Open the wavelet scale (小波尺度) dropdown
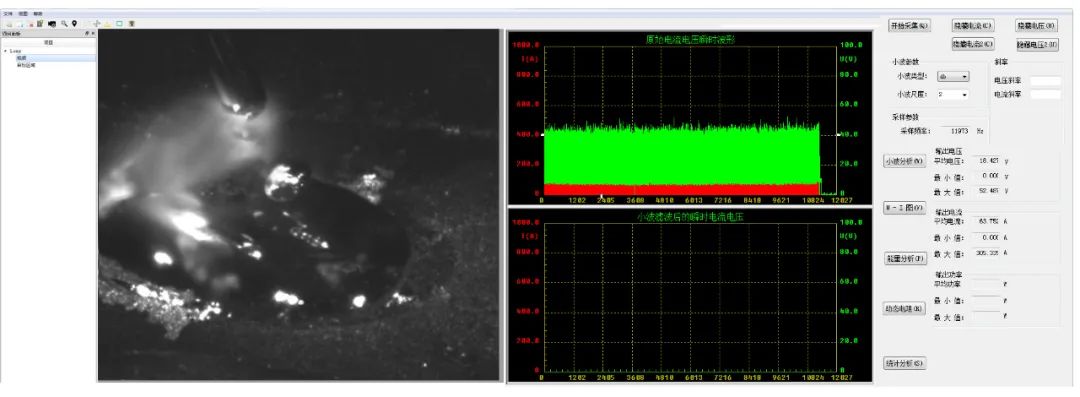 pyautogui.click(x=953, y=94)
